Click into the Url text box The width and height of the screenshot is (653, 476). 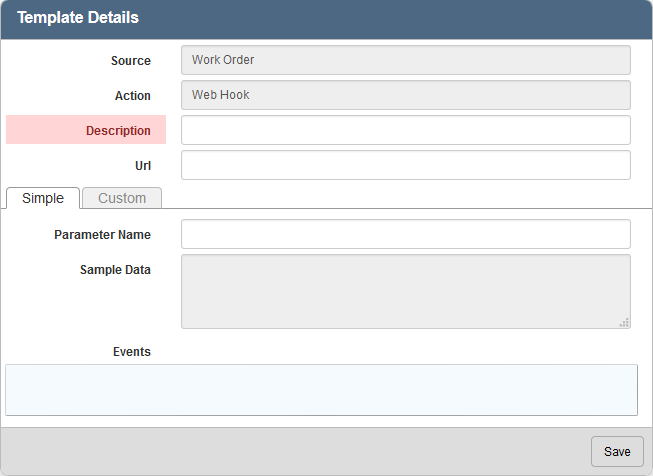tap(405, 165)
